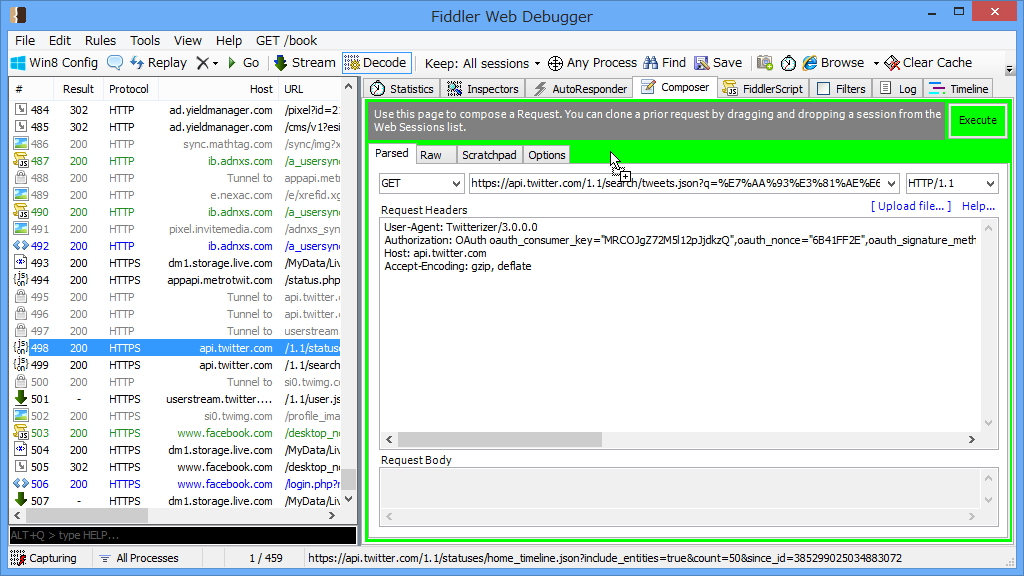The width and height of the screenshot is (1024, 576).
Task: Click the camera screenshot toolbar icon
Action: (765, 63)
